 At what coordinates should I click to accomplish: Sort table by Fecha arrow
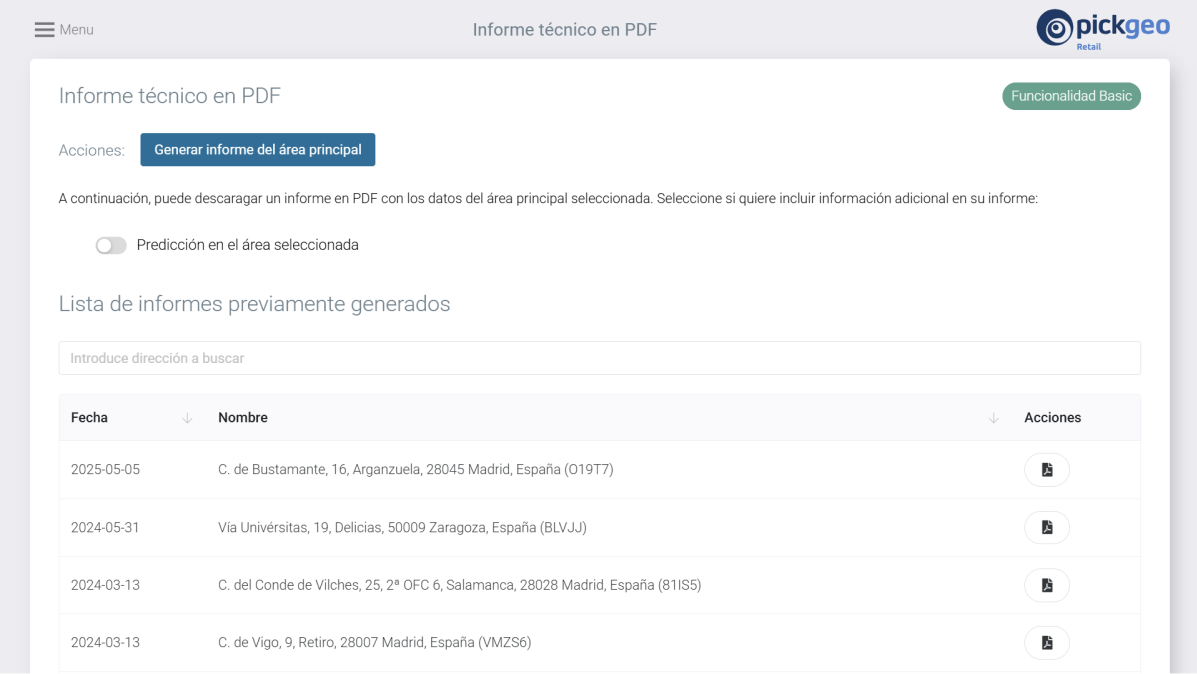(x=187, y=418)
